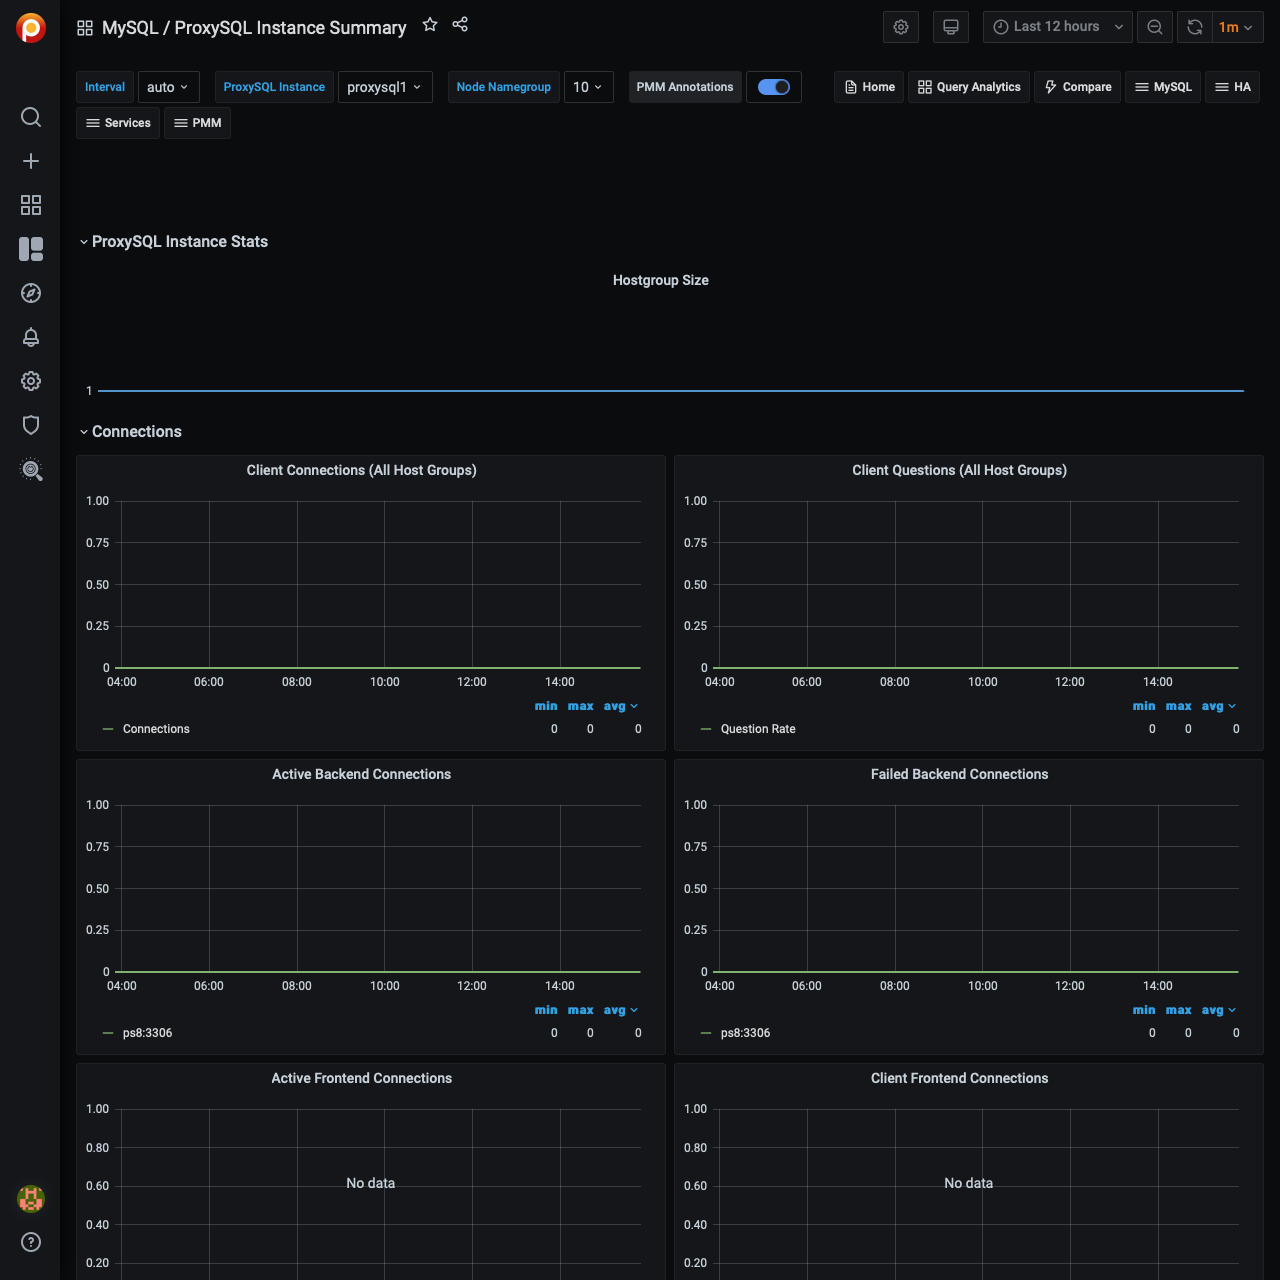Screen dimensions: 1280x1280
Task: Go to Query Analytics
Action: pyautogui.click(x=968, y=87)
